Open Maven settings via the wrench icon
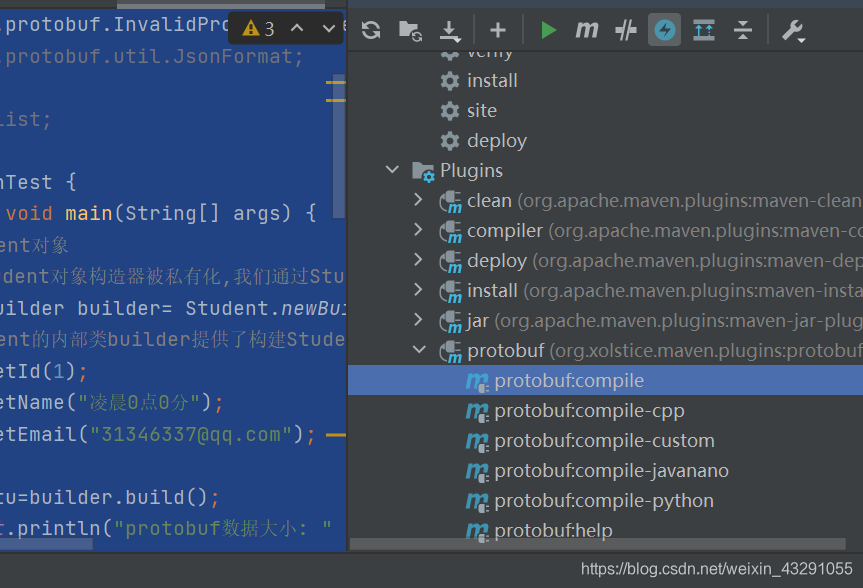This screenshot has height=588, width=863. [793, 30]
